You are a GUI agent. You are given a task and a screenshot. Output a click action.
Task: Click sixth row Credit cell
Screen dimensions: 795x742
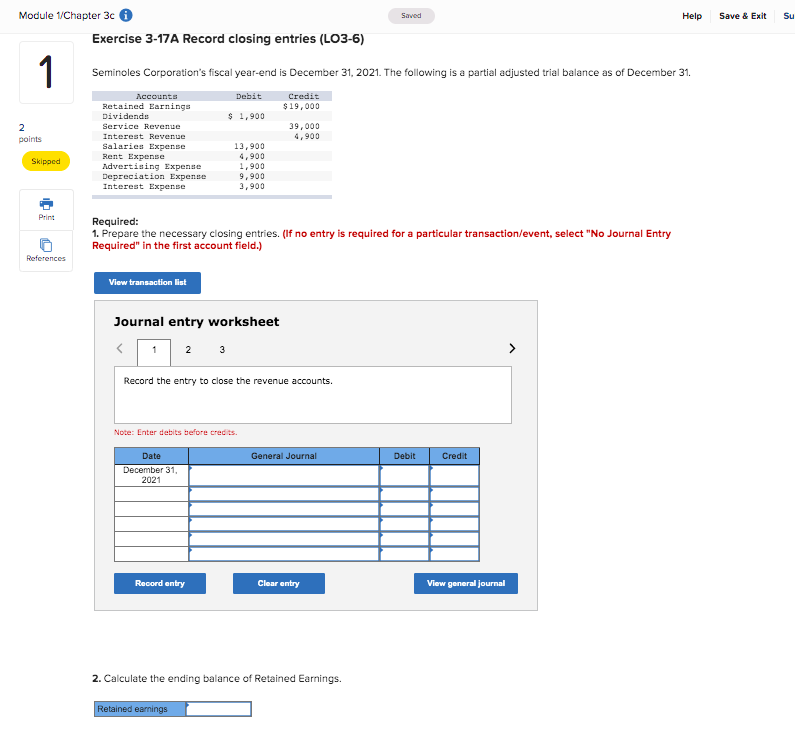[454, 554]
